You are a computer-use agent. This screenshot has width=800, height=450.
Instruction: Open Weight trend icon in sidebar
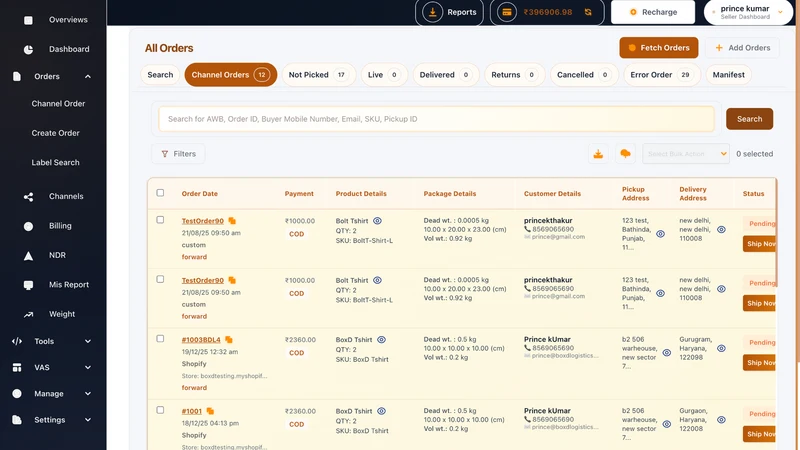(x=29, y=315)
